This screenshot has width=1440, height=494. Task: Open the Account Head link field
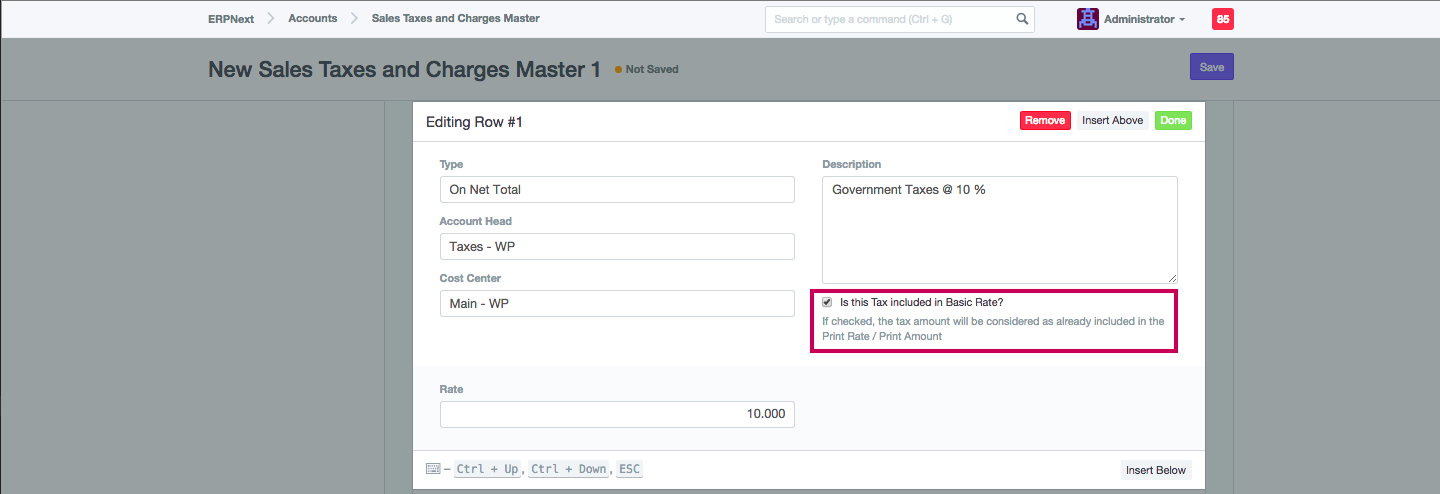[617, 247]
